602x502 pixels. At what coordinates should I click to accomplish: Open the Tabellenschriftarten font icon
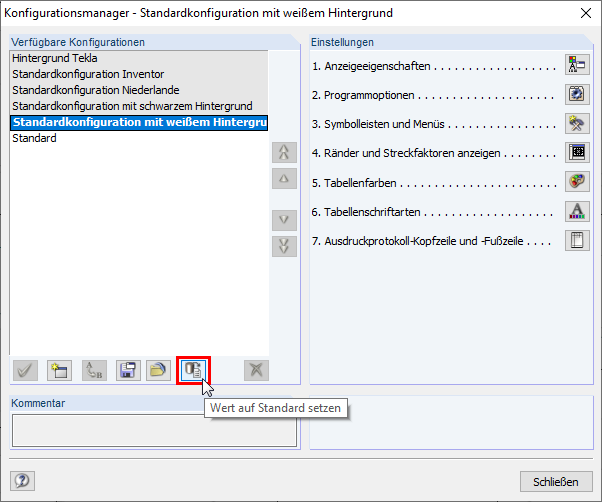[577, 211]
